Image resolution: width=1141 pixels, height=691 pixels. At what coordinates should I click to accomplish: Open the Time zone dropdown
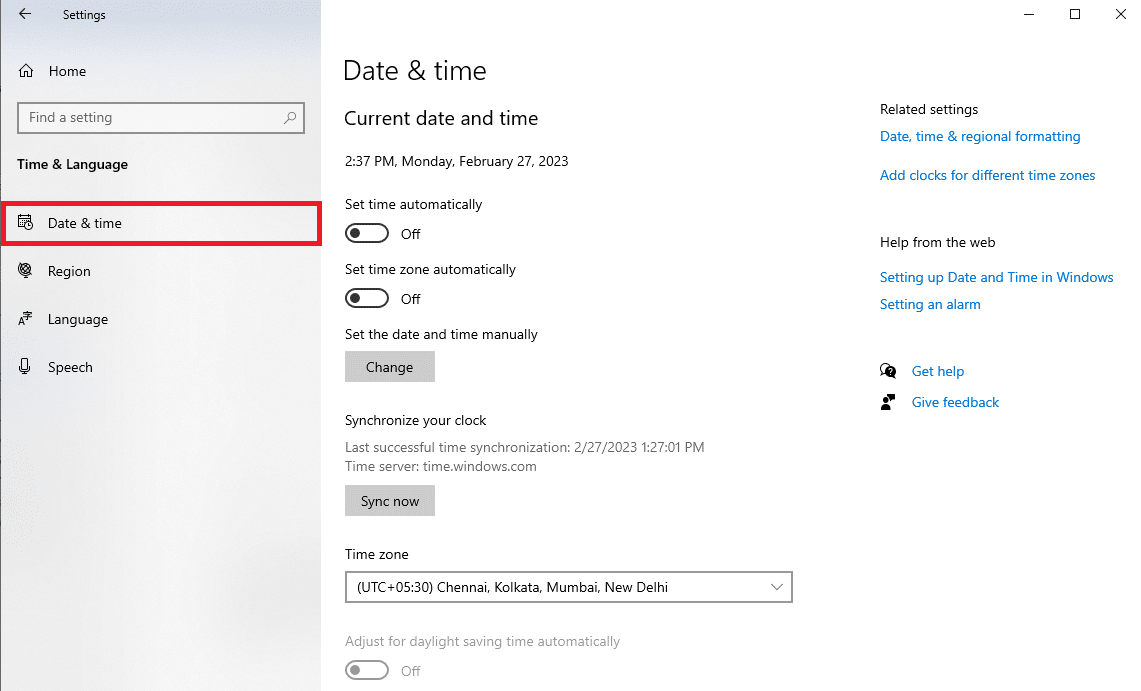tap(568, 587)
